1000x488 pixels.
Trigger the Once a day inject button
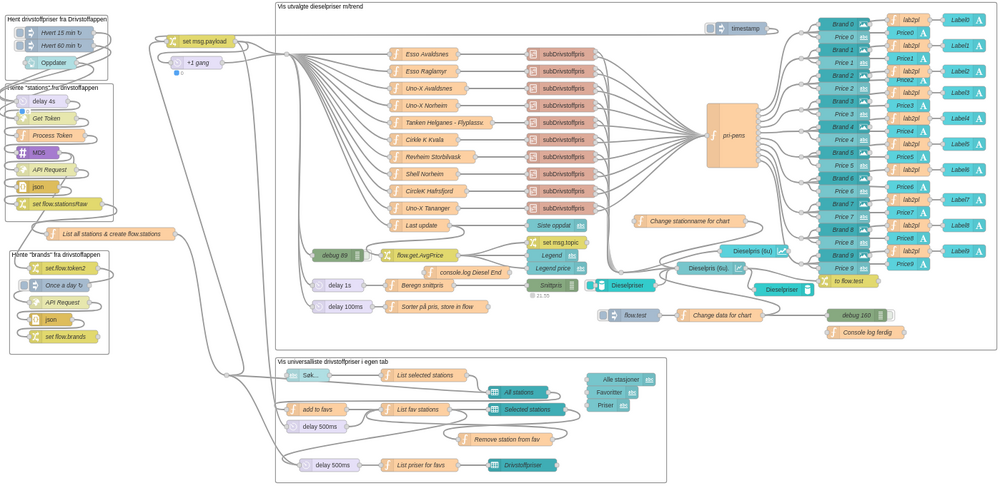coord(23,285)
